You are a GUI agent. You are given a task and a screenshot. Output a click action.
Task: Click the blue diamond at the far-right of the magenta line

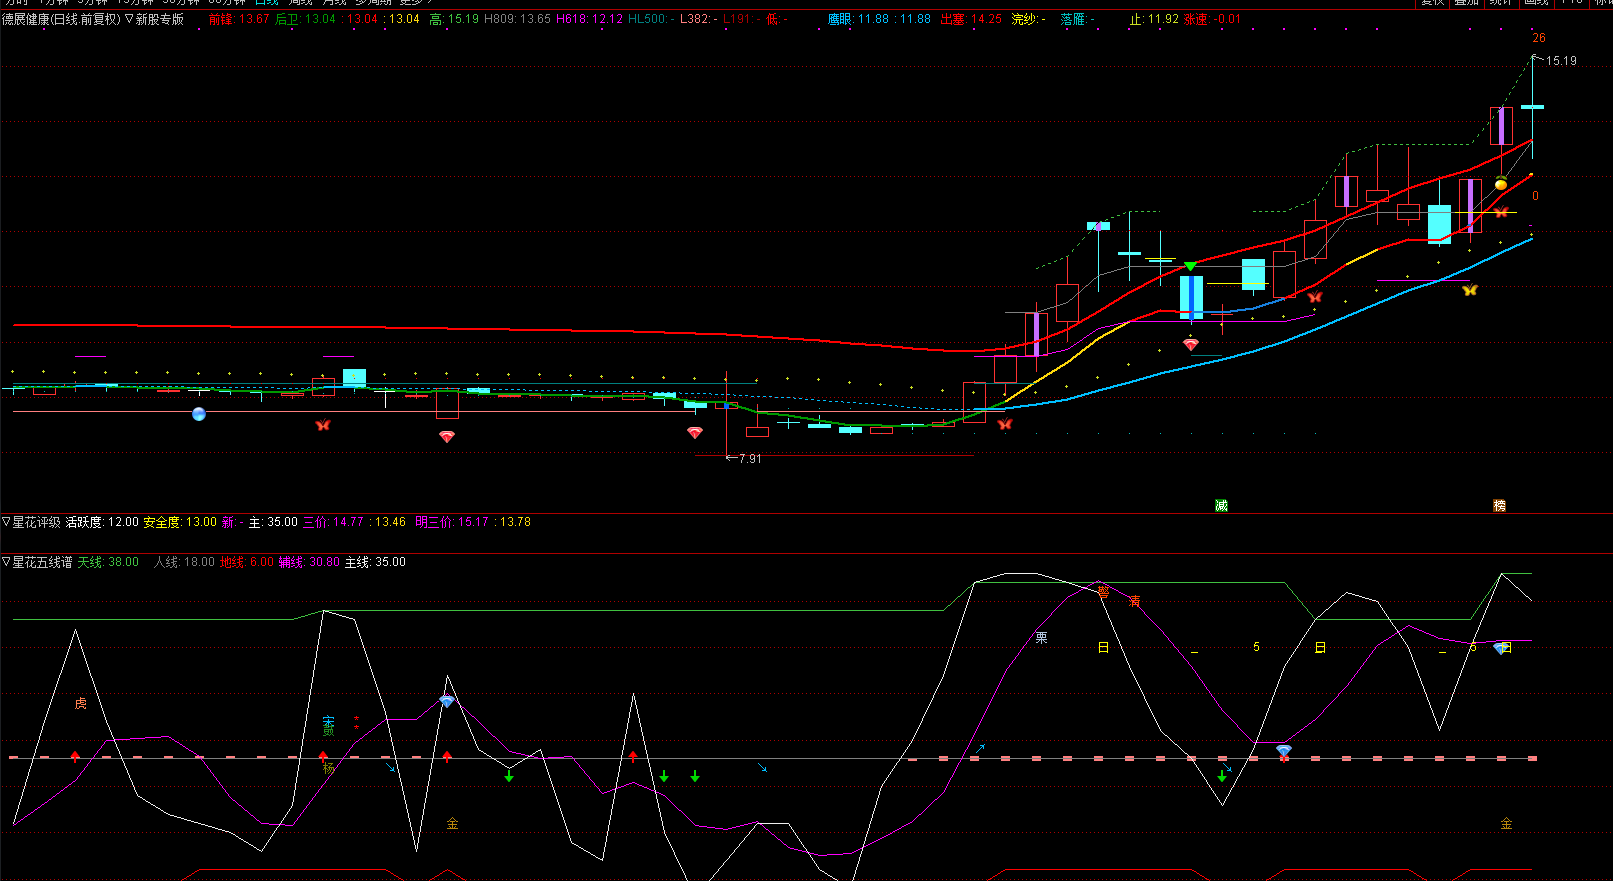(x=1500, y=648)
